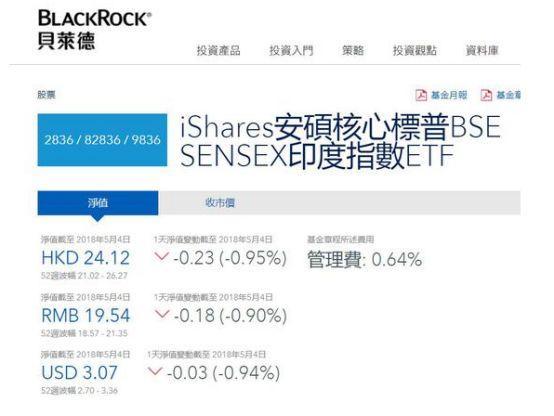Click the USD 3.07 net value

(x=79, y=373)
